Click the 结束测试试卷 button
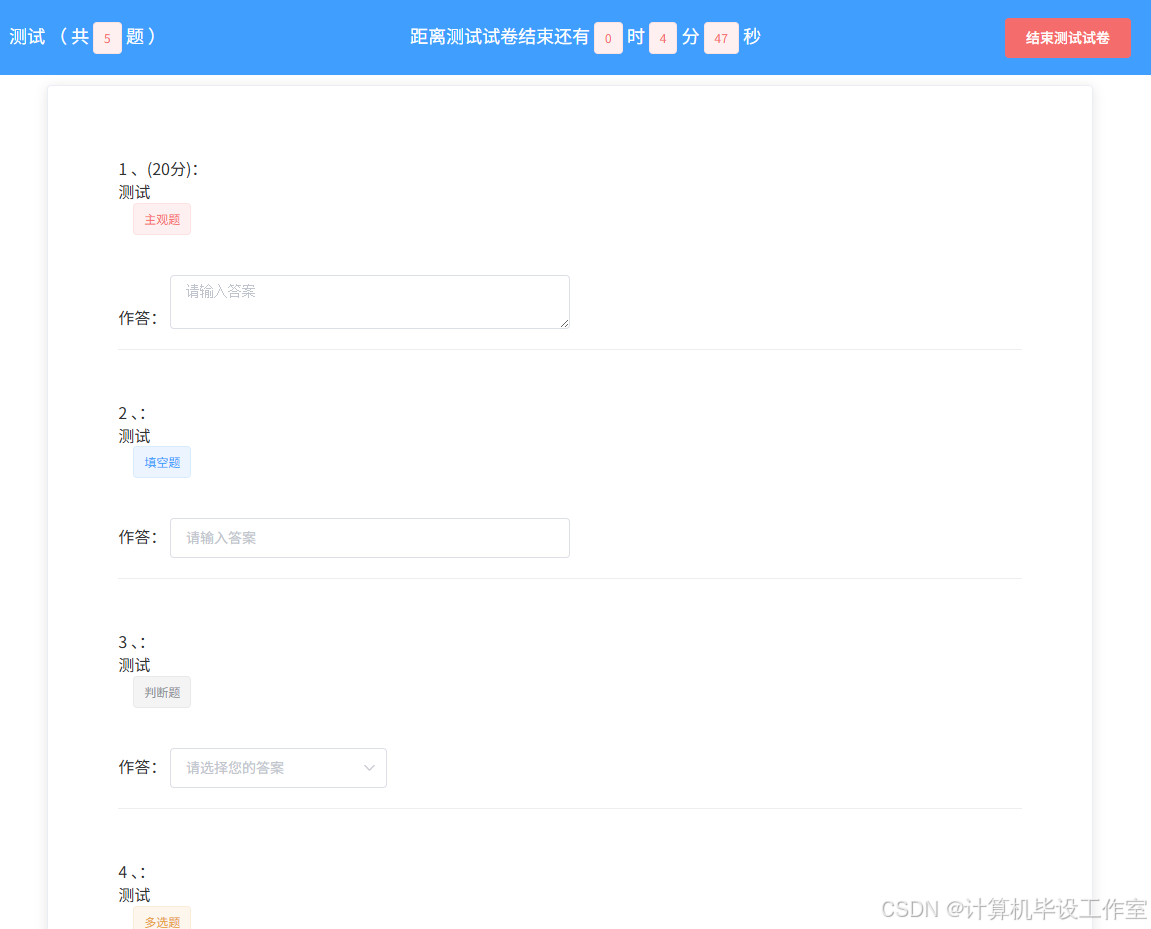This screenshot has width=1151, height=929. (1067, 38)
